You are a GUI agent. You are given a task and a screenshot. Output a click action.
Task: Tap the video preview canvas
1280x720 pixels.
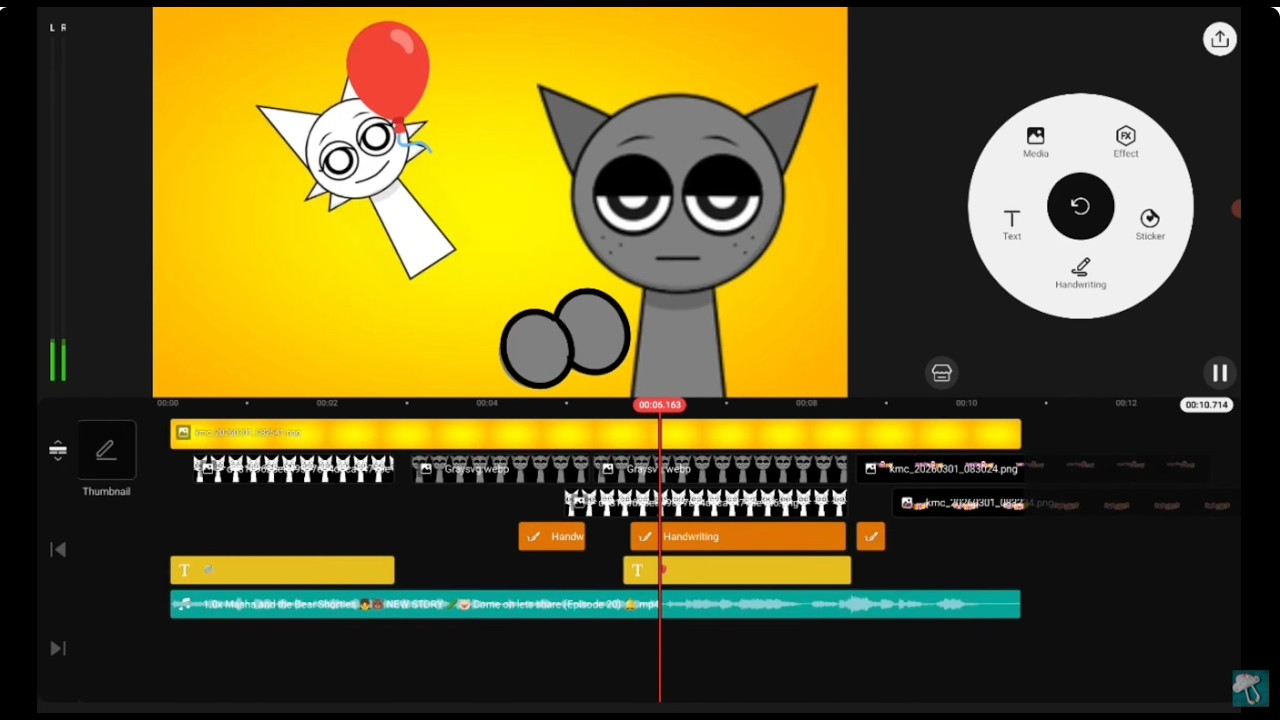[x=500, y=202]
